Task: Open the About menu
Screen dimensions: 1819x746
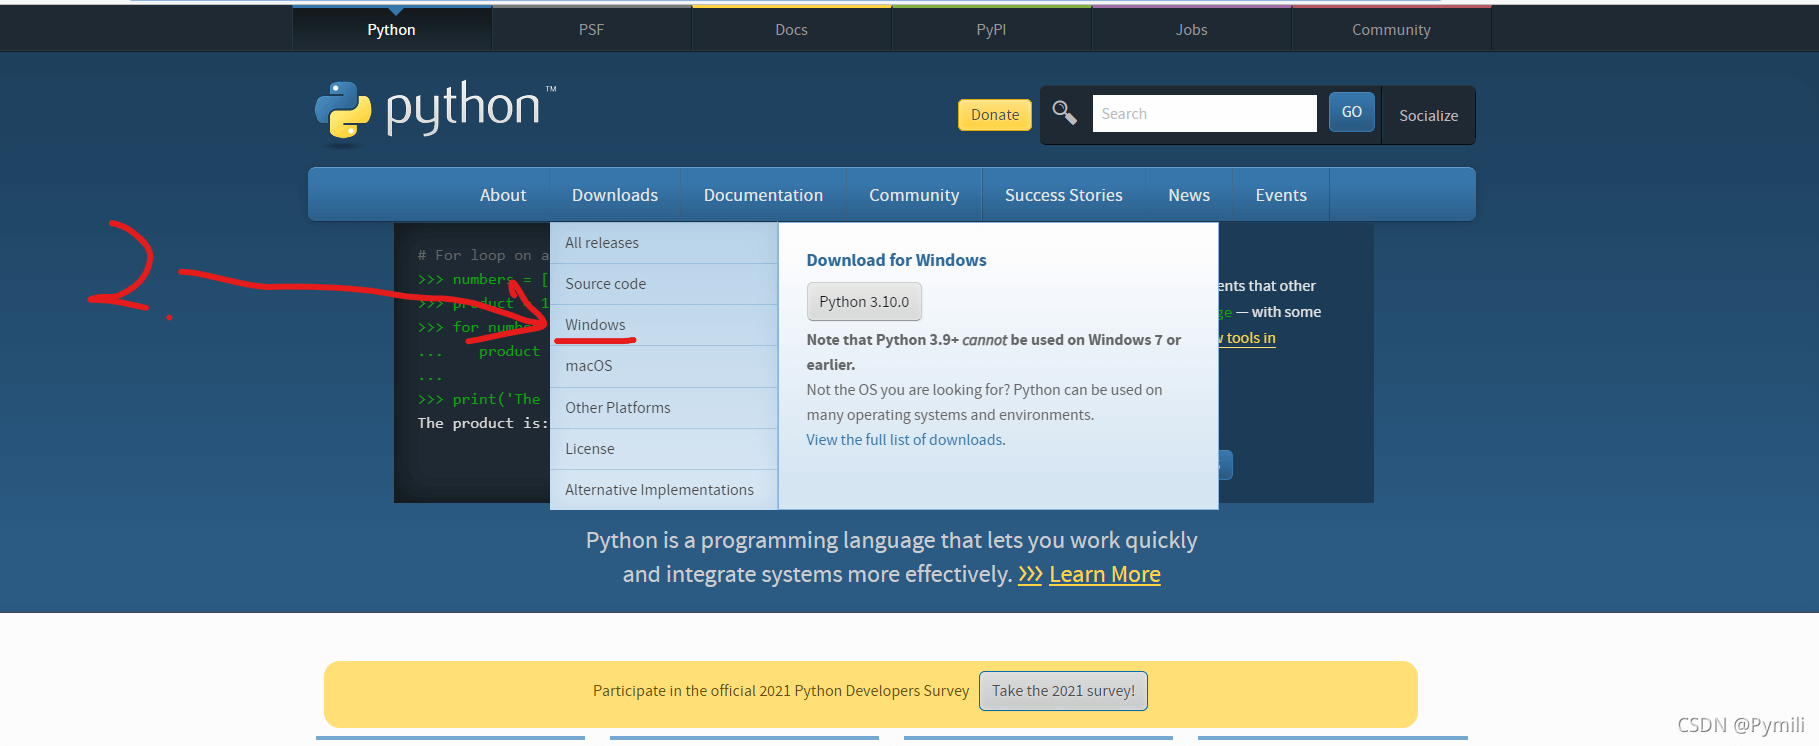Action: [502, 195]
